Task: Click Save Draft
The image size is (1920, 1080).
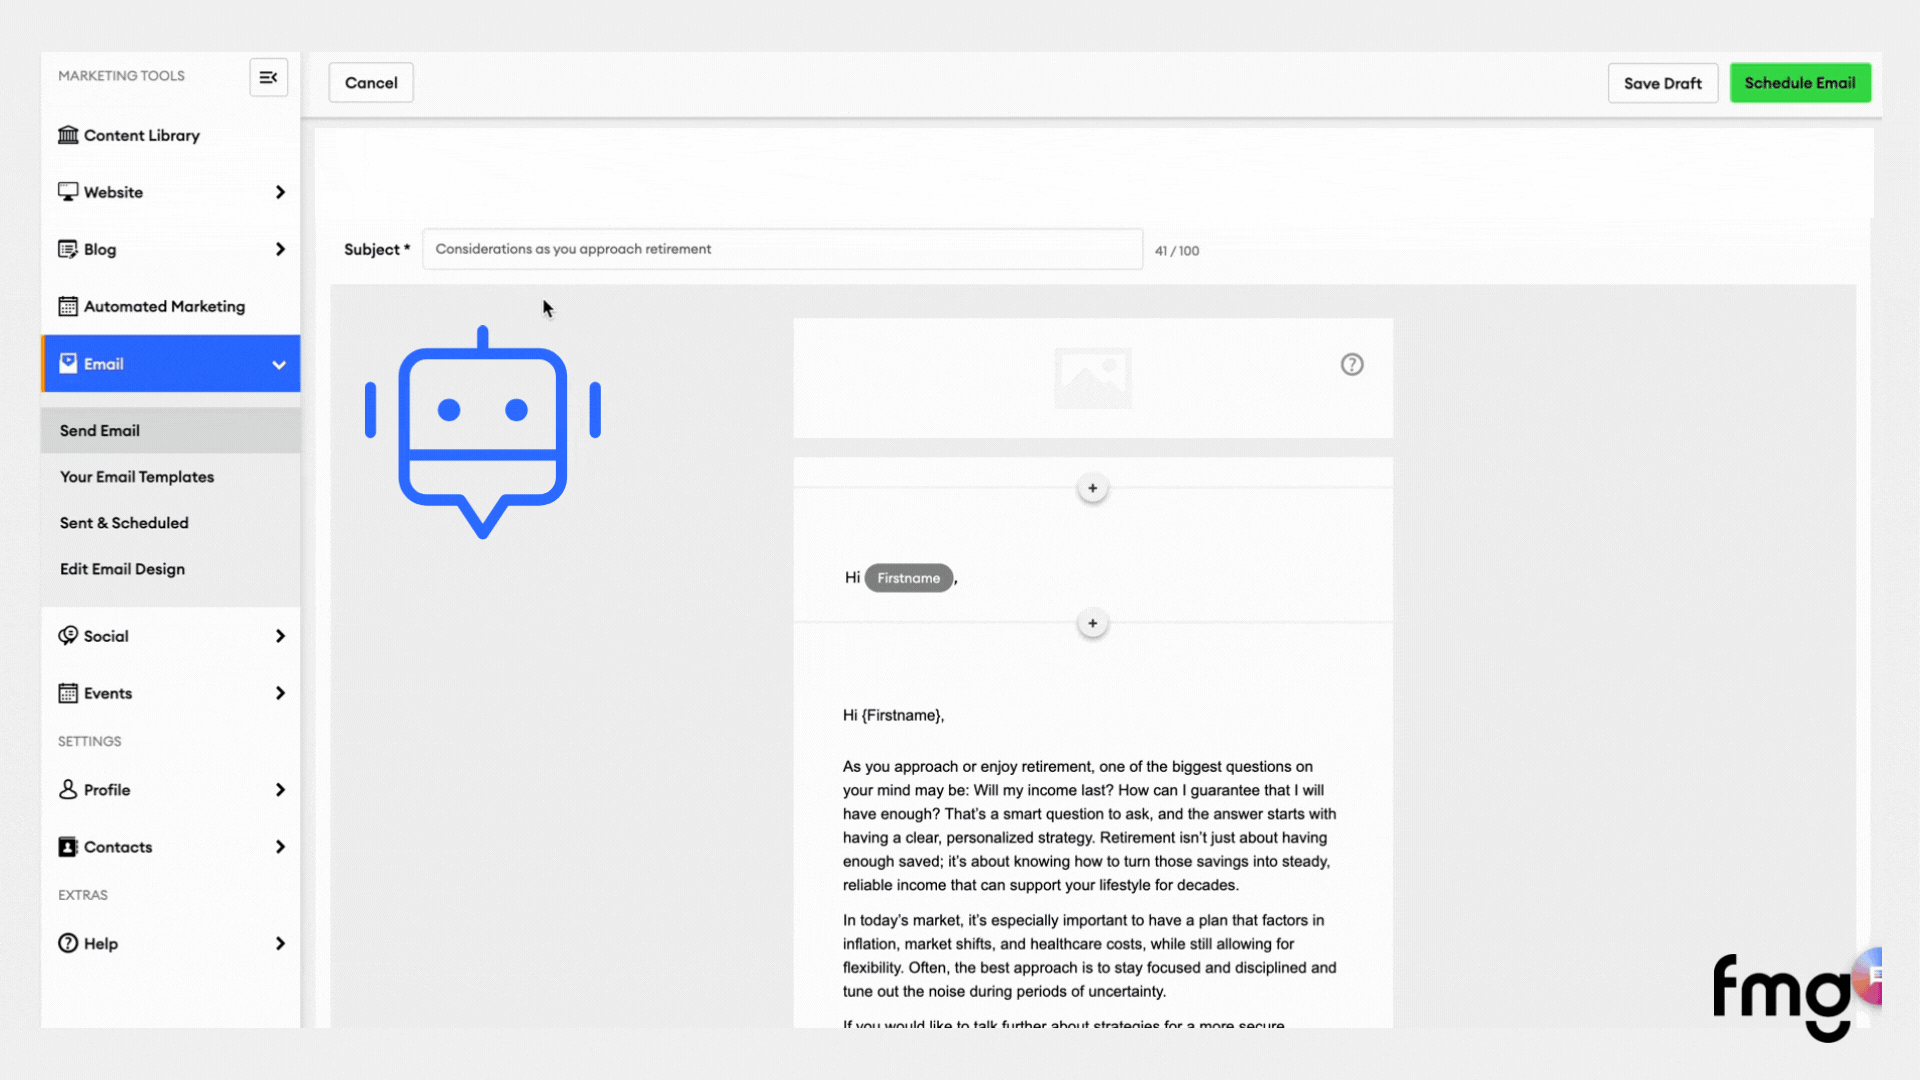Action: pyautogui.click(x=1662, y=83)
